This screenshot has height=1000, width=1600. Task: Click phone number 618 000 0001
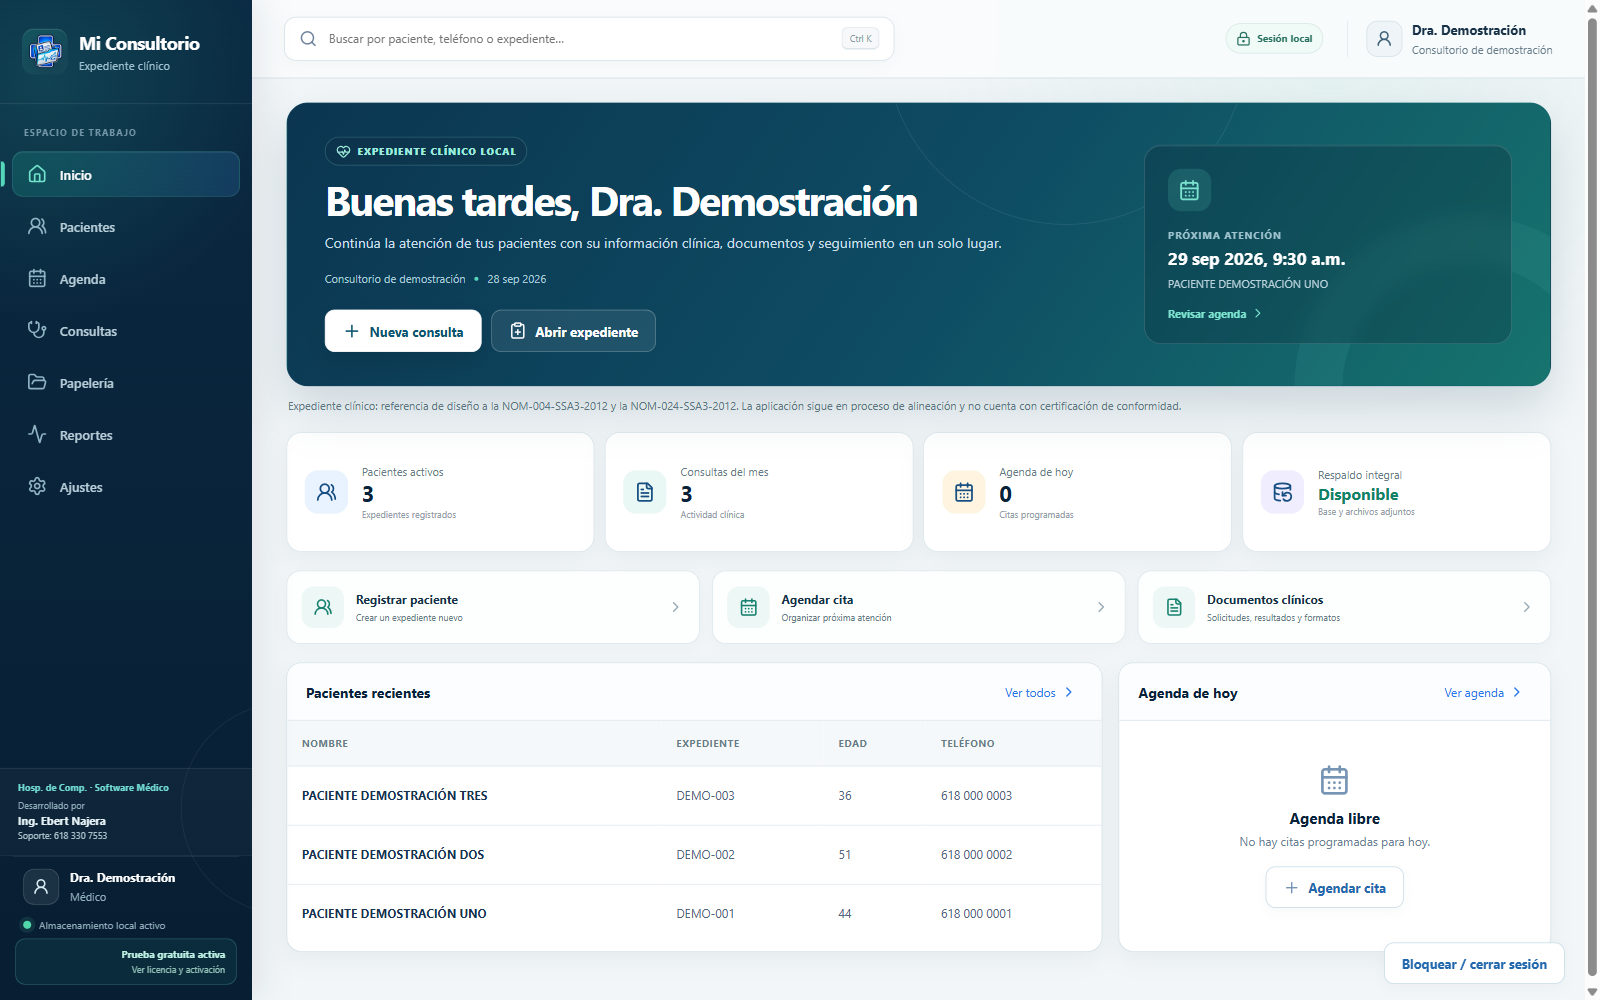point(976,914)
